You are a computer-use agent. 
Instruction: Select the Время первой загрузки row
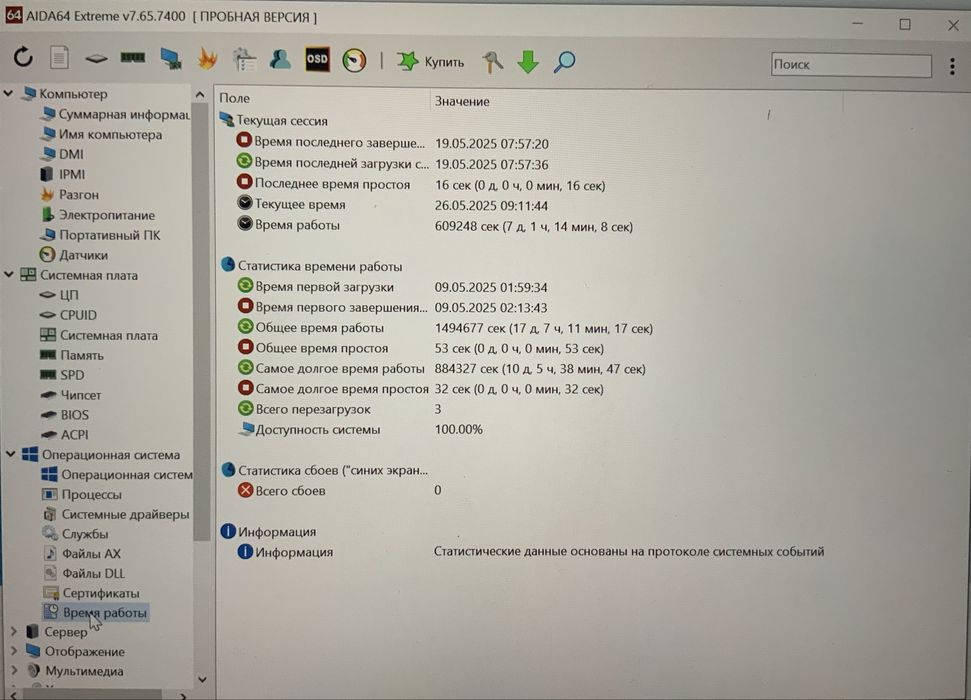pyautogui.click(x=393, y=287)
